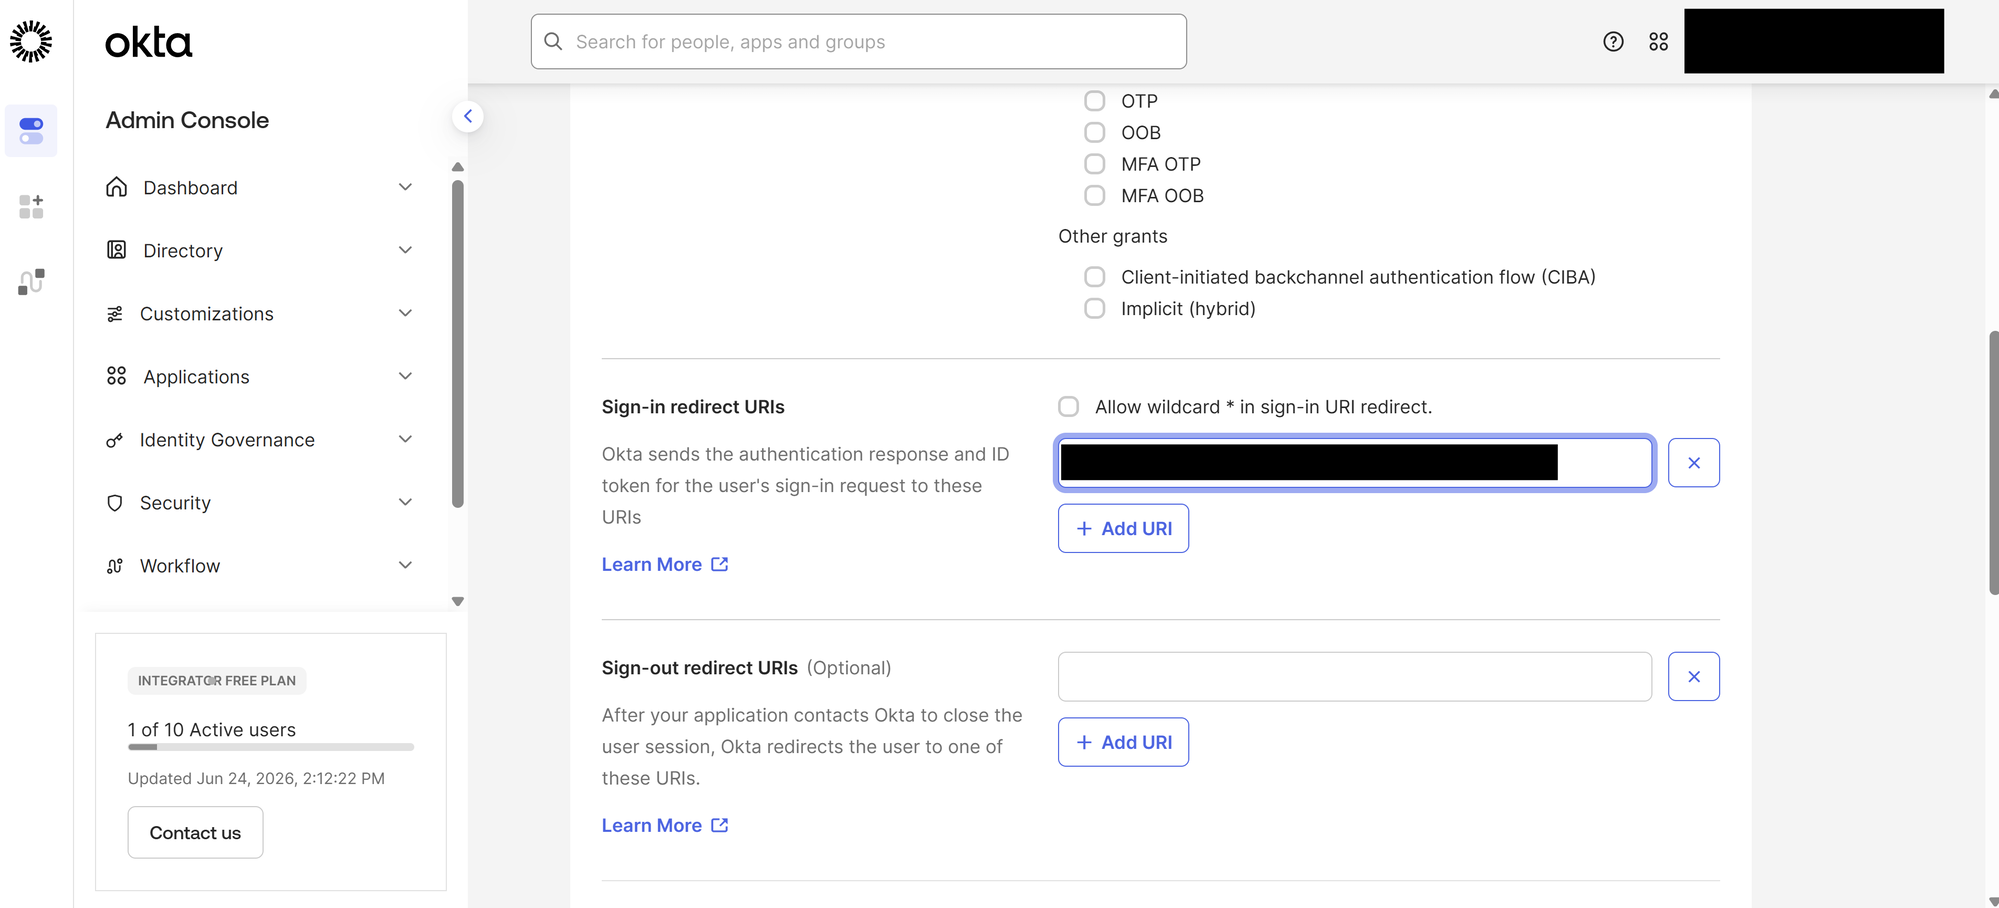
Task: Click the sidebar scroll-down arrow
Action: tap(458, 602)
